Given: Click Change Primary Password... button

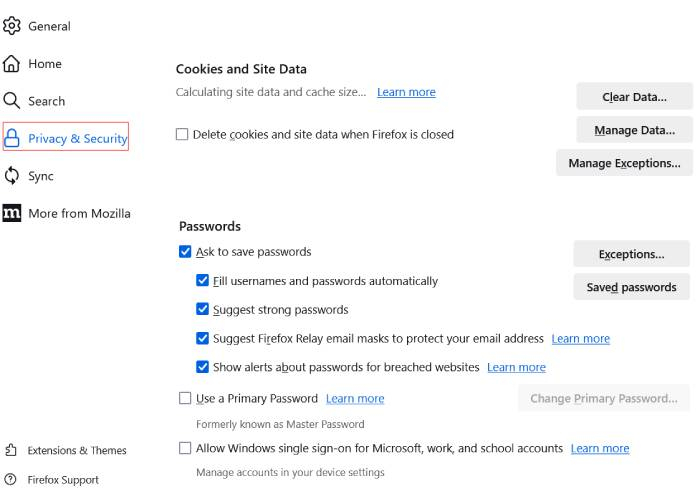Looking at the screenshot, I should (x=604, y=398).
